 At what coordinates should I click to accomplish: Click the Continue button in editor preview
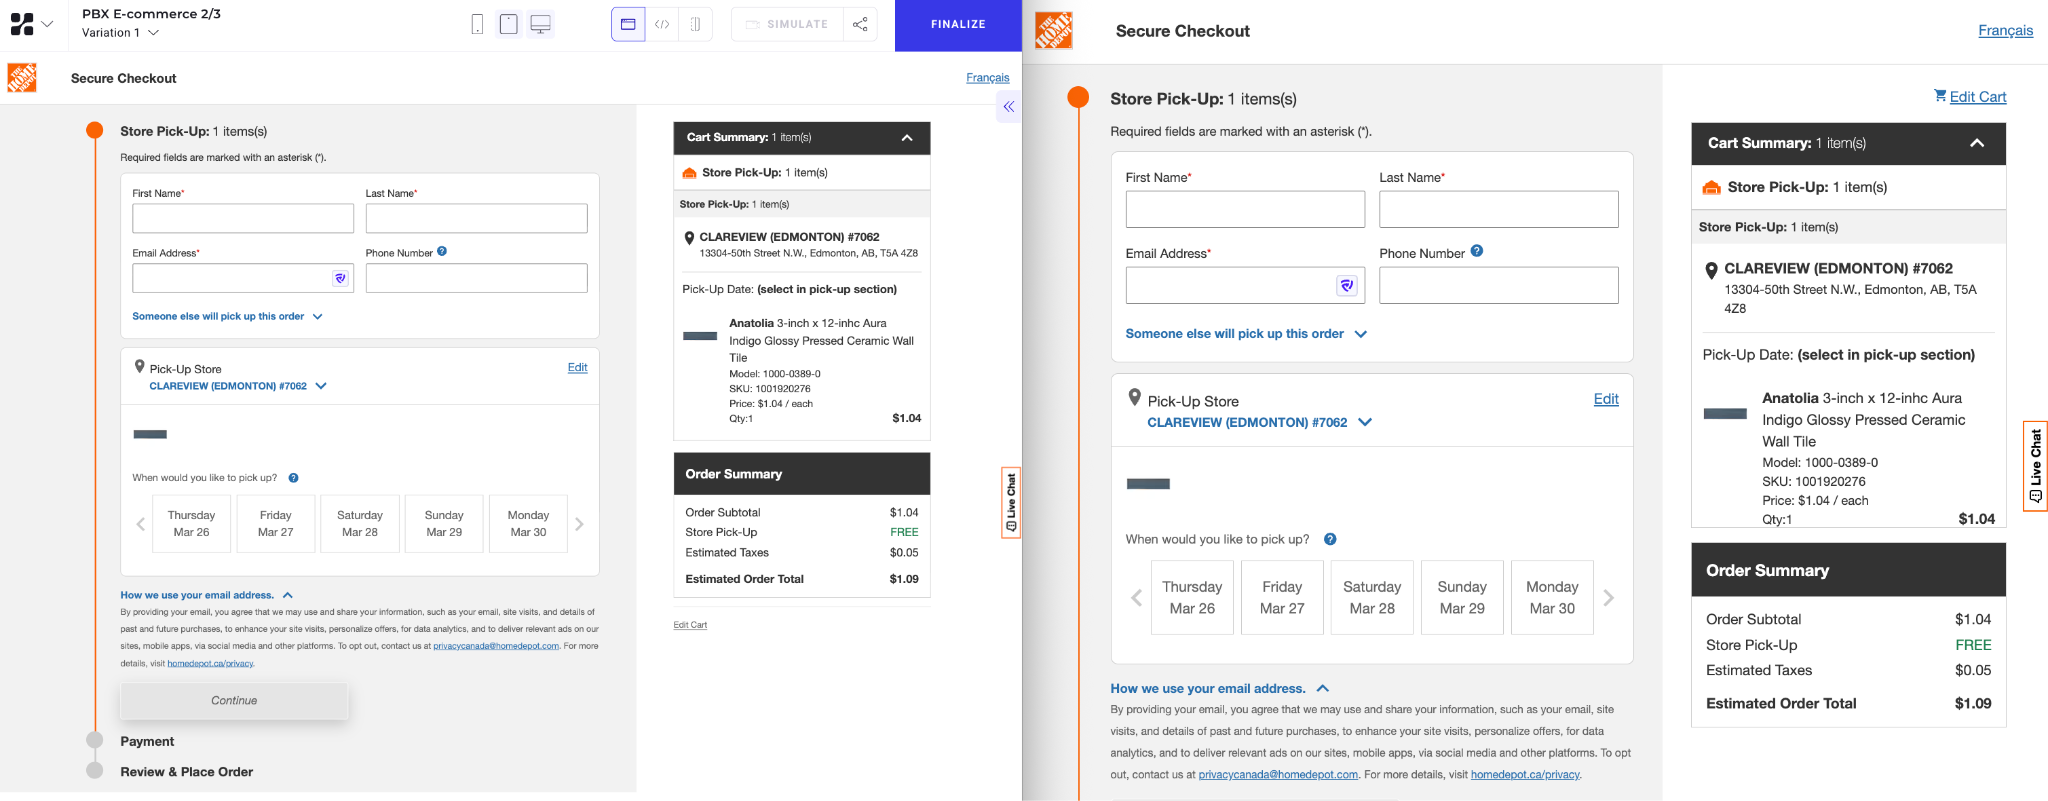pyautogui.click(x=234, y=701)
